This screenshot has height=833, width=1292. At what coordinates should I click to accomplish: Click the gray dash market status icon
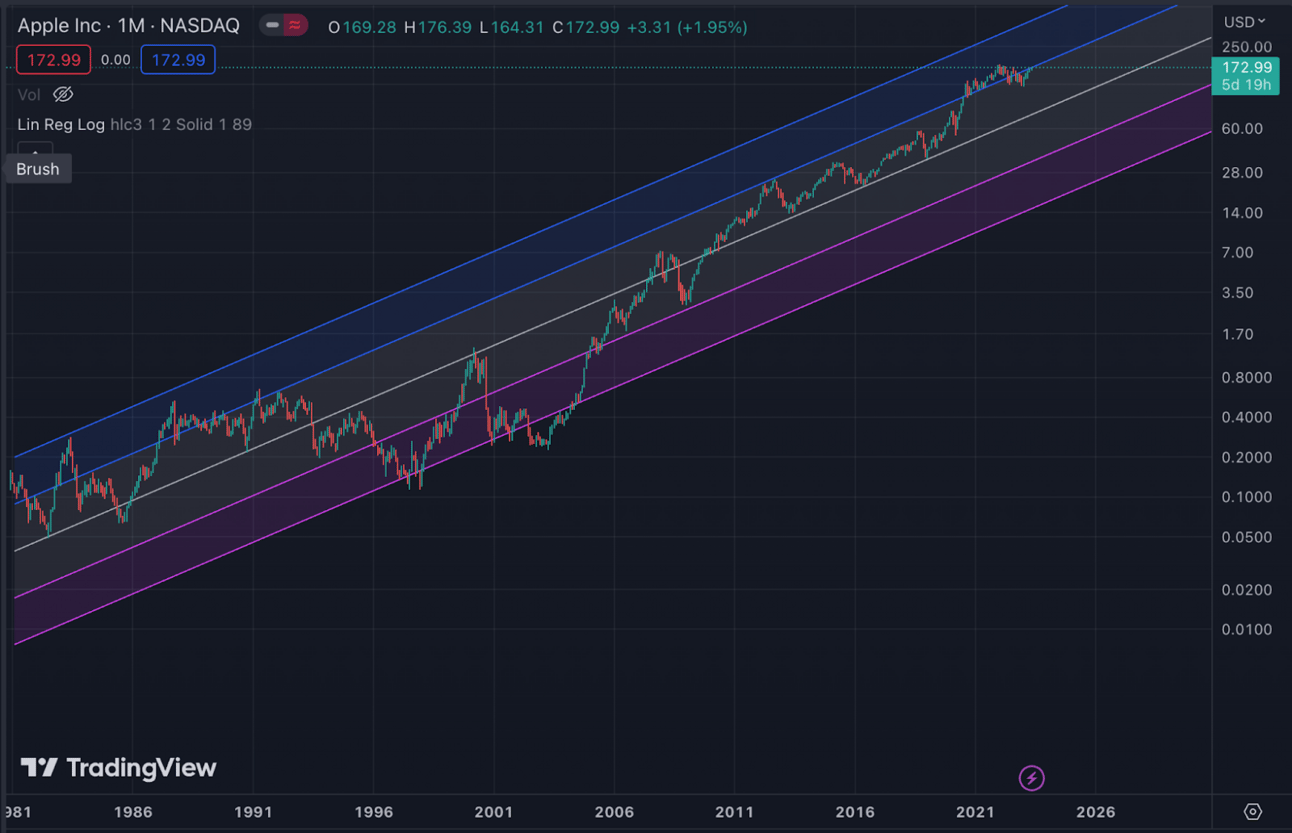[272, 26]
